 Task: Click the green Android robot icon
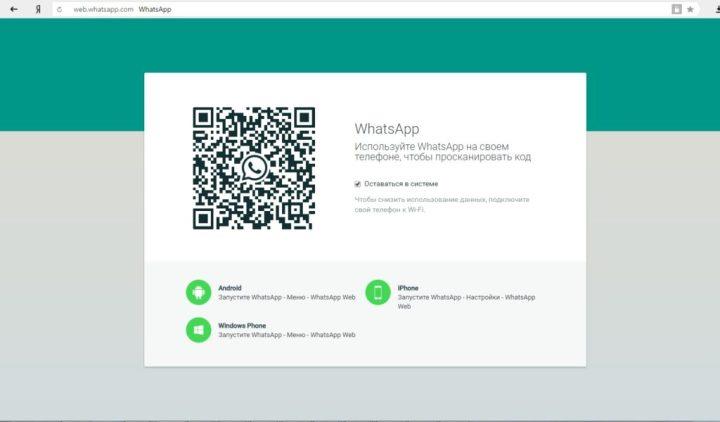pos(198,292)
